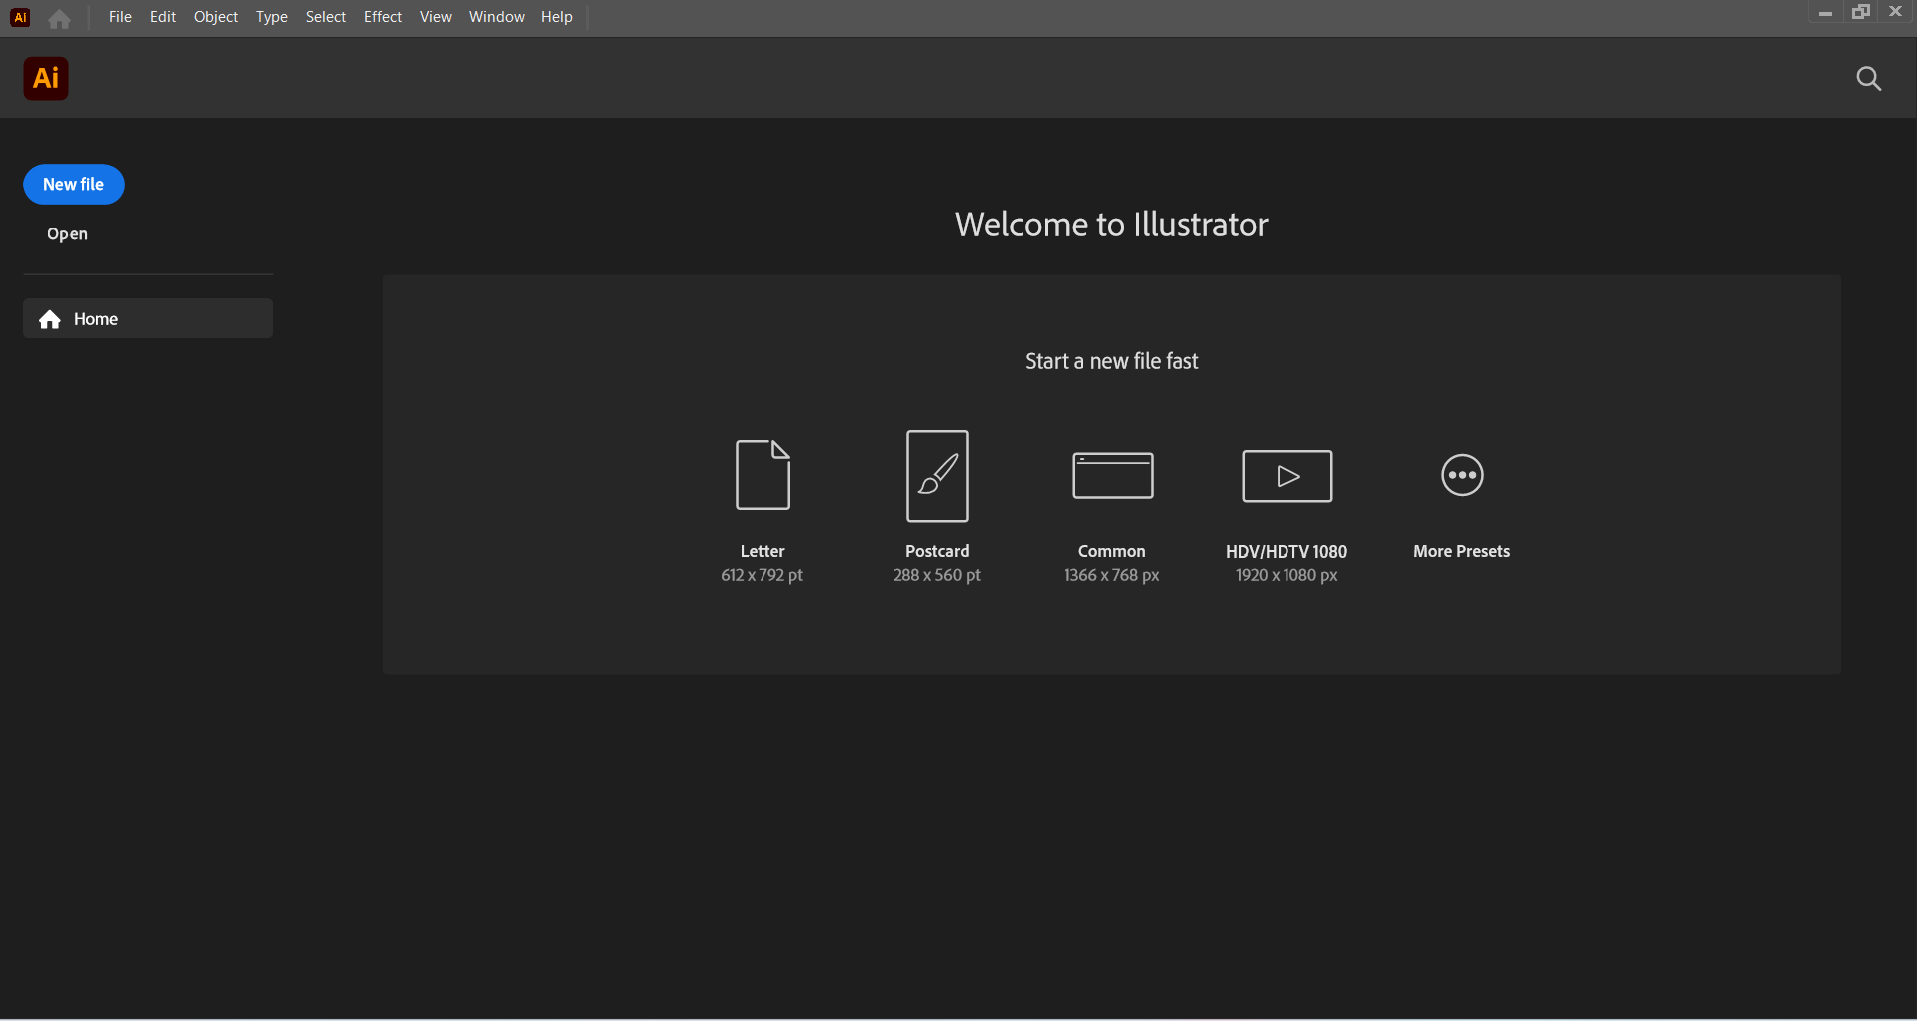The height and width of the screenshot is (1021, 1917).
Task: Pick the HDV/HDTV 1080 video preset icon
Action: coord(1286,474)
